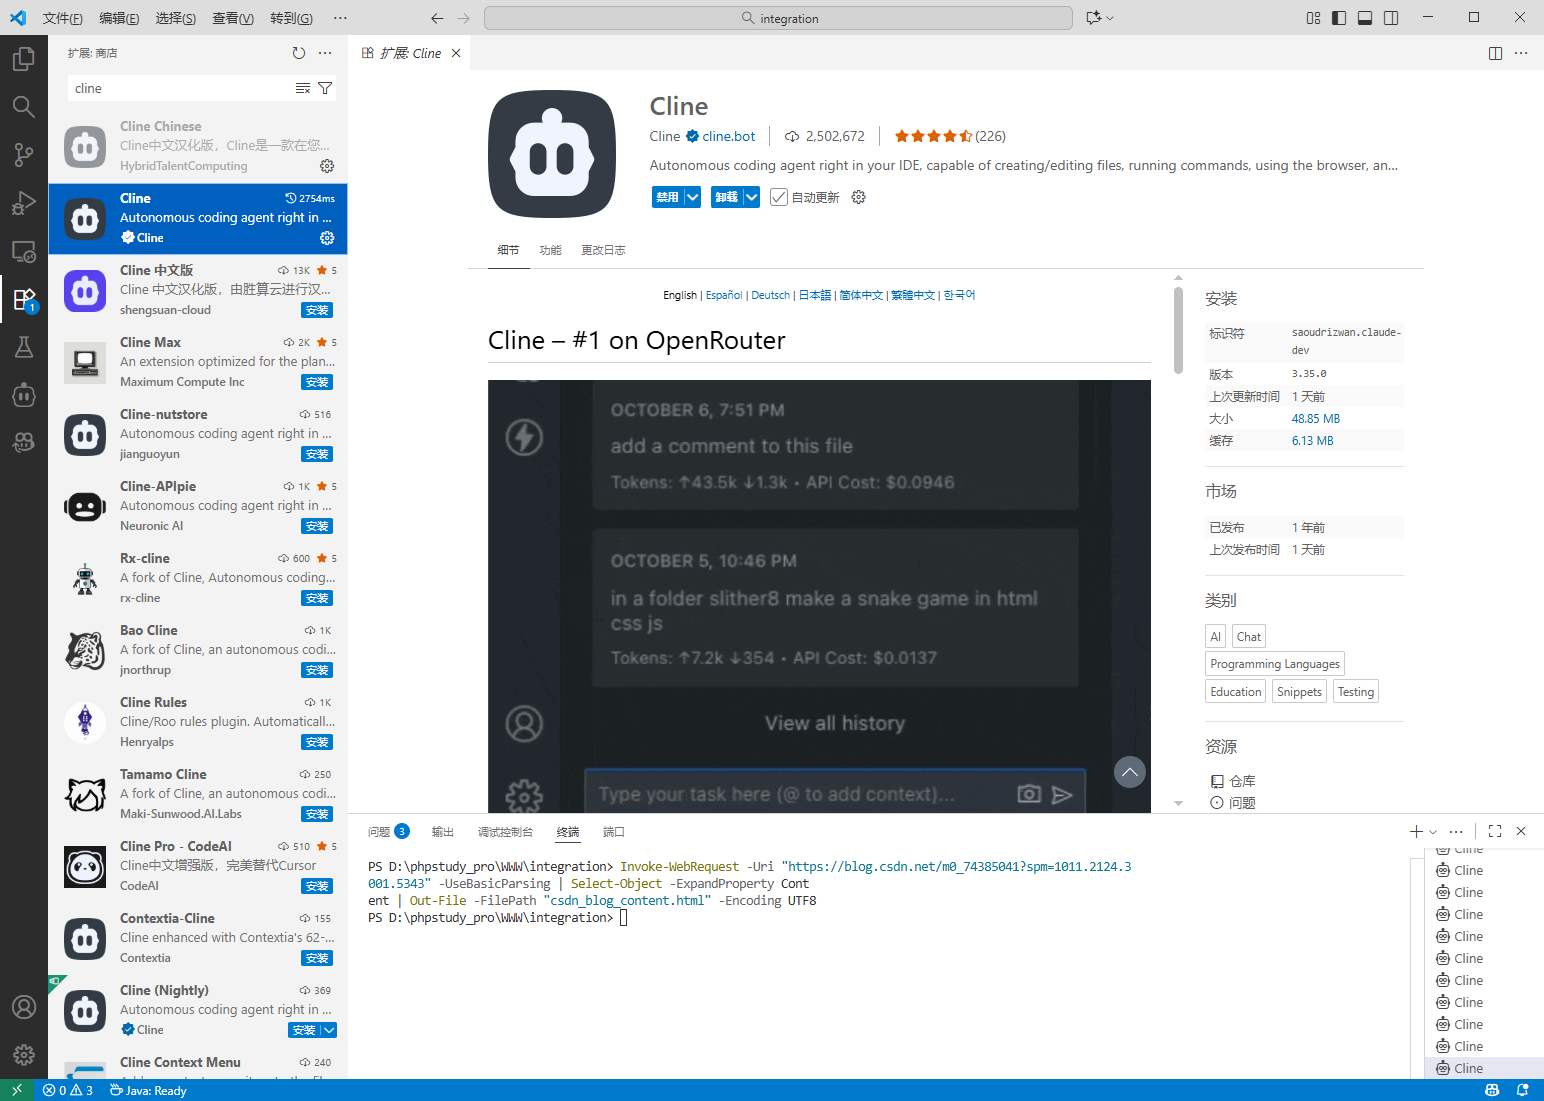
Task: Open extension filter funnel icon
Action: 325,88
